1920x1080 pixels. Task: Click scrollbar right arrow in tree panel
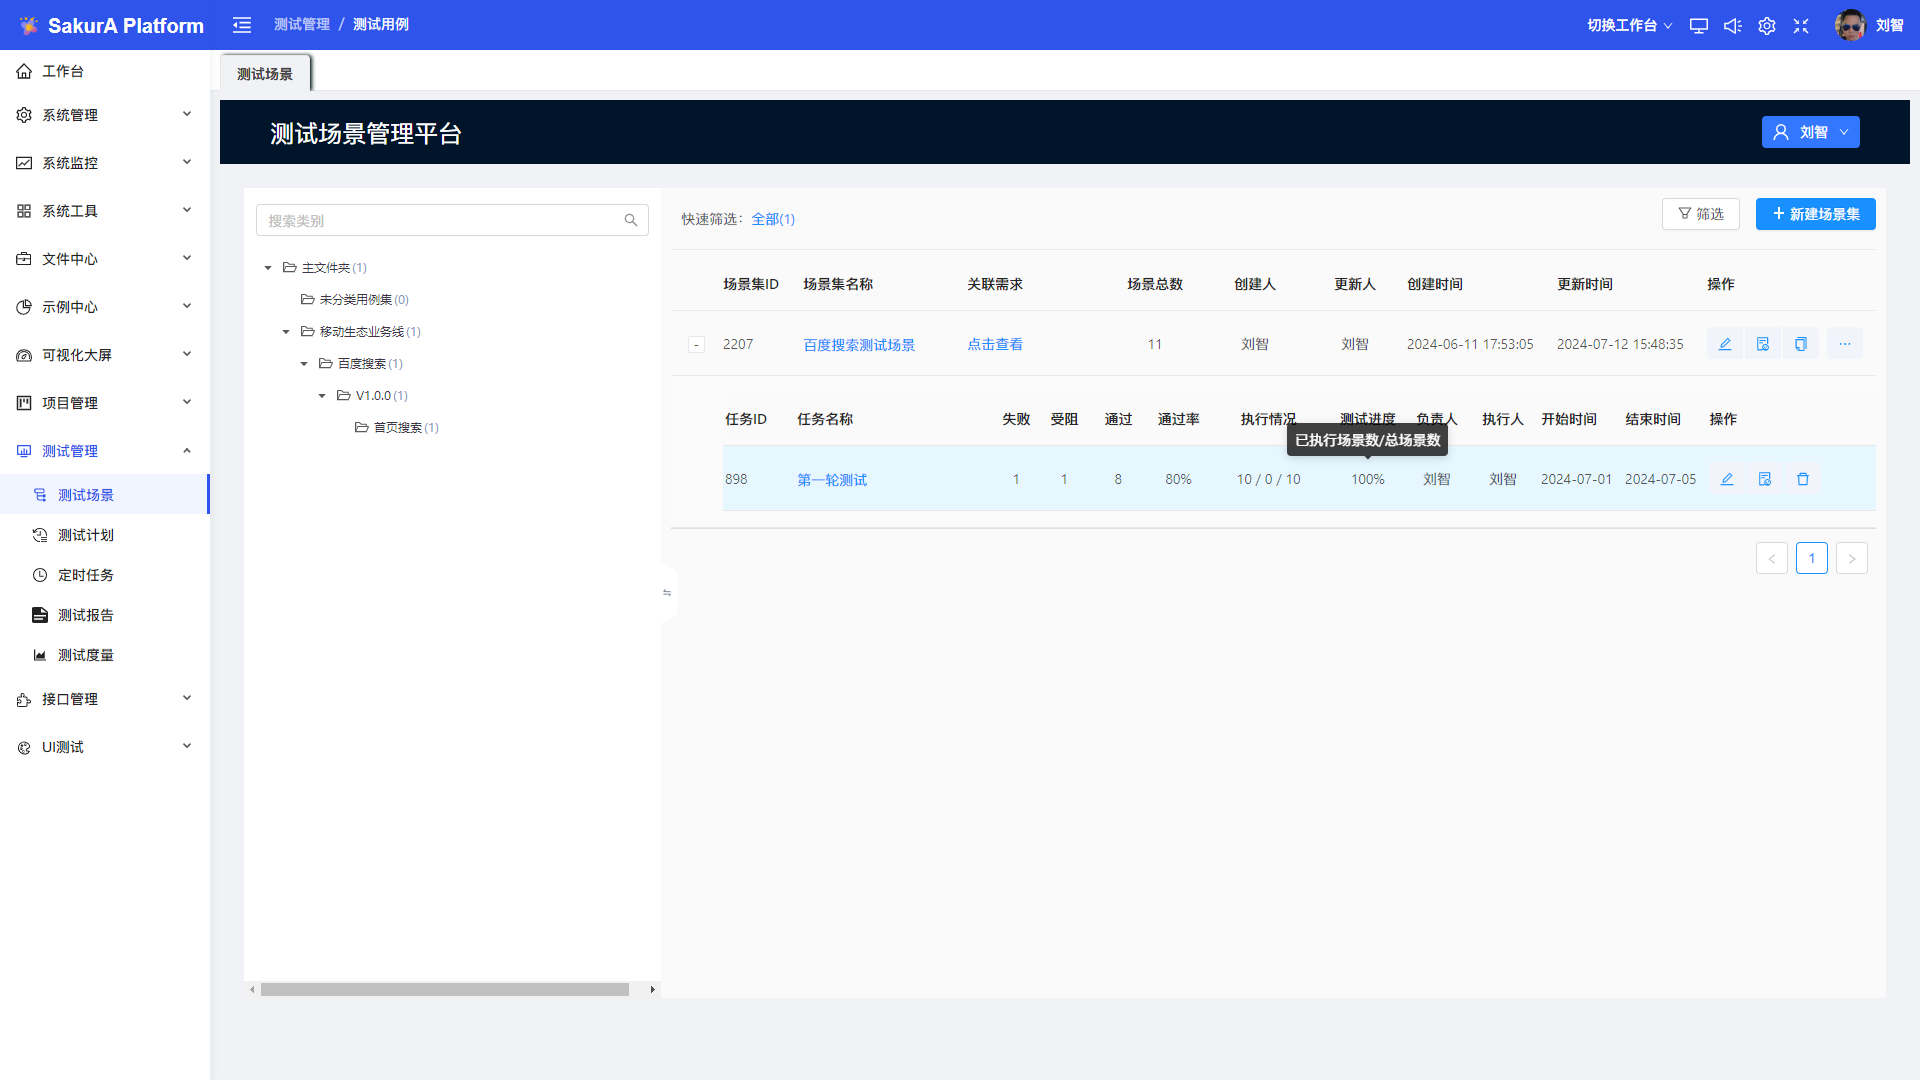(653, 990)
